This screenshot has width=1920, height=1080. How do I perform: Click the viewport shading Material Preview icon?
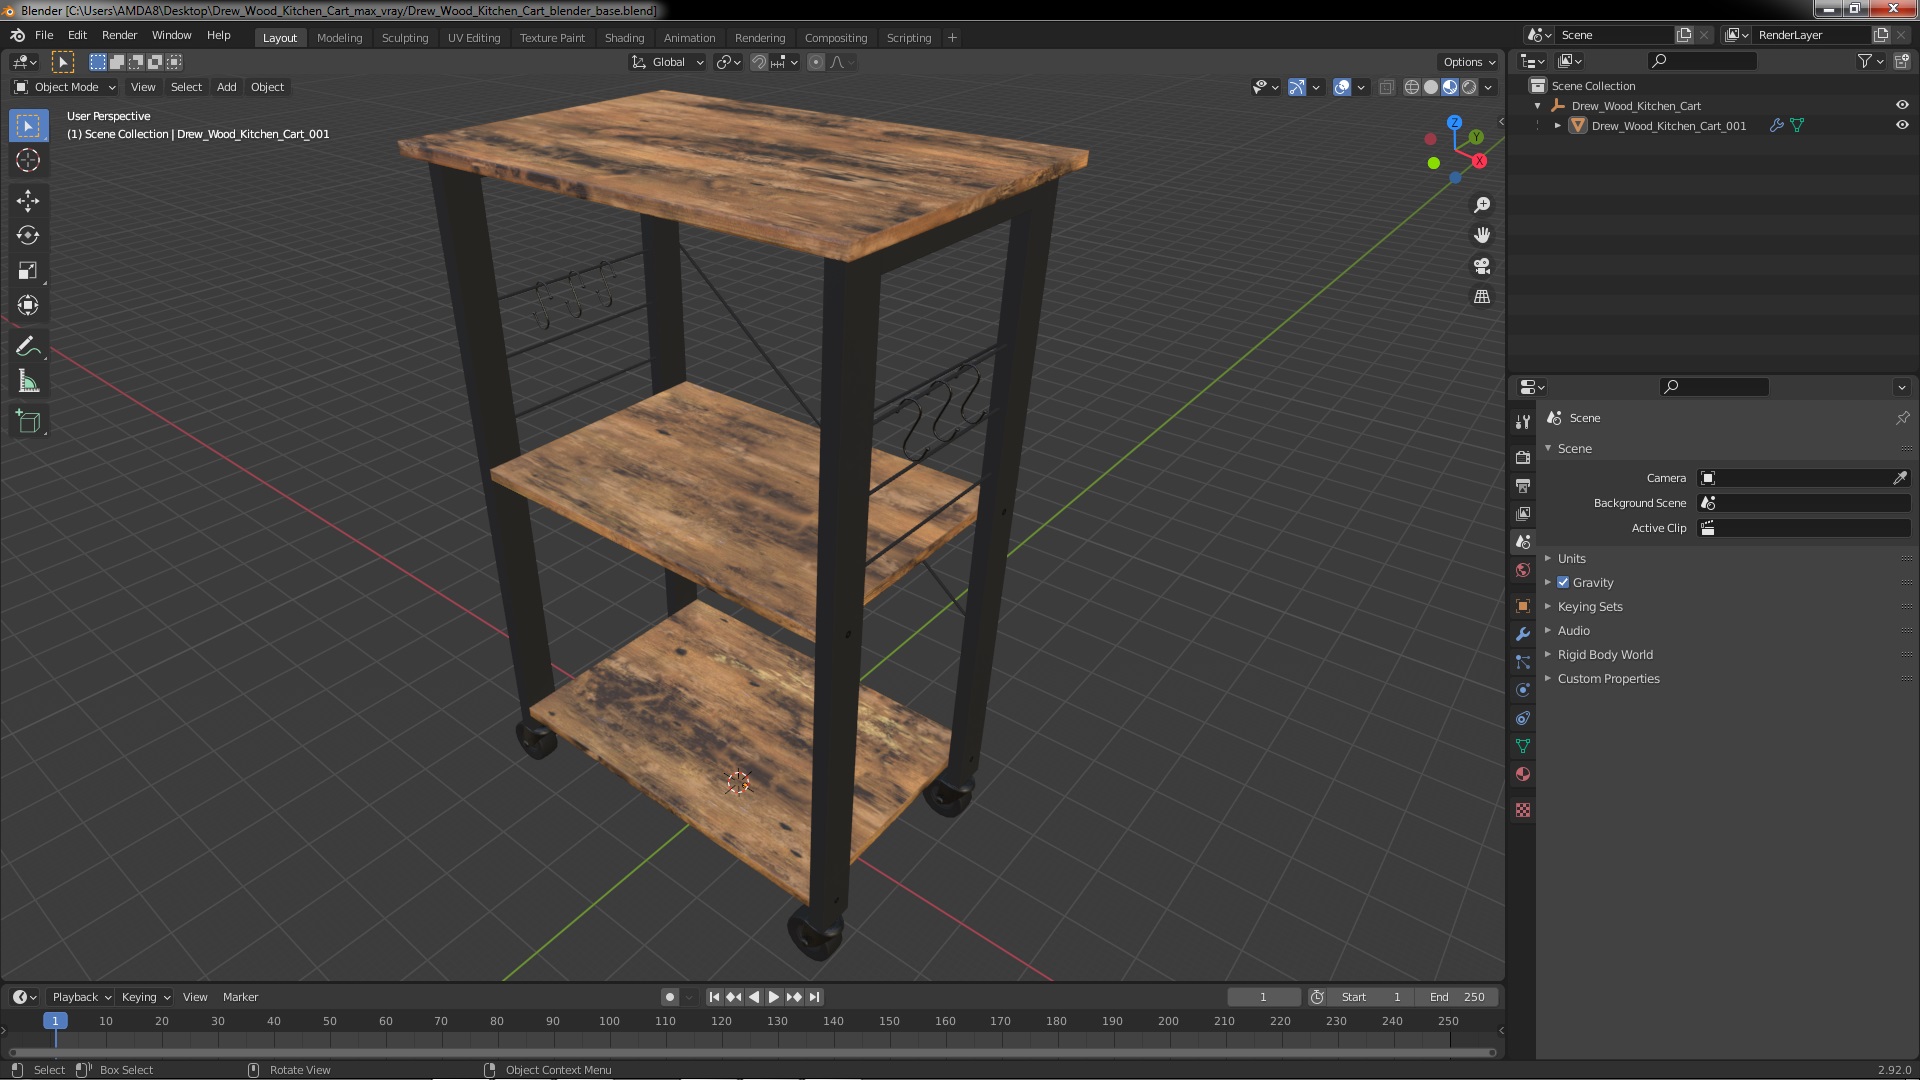1449,86
